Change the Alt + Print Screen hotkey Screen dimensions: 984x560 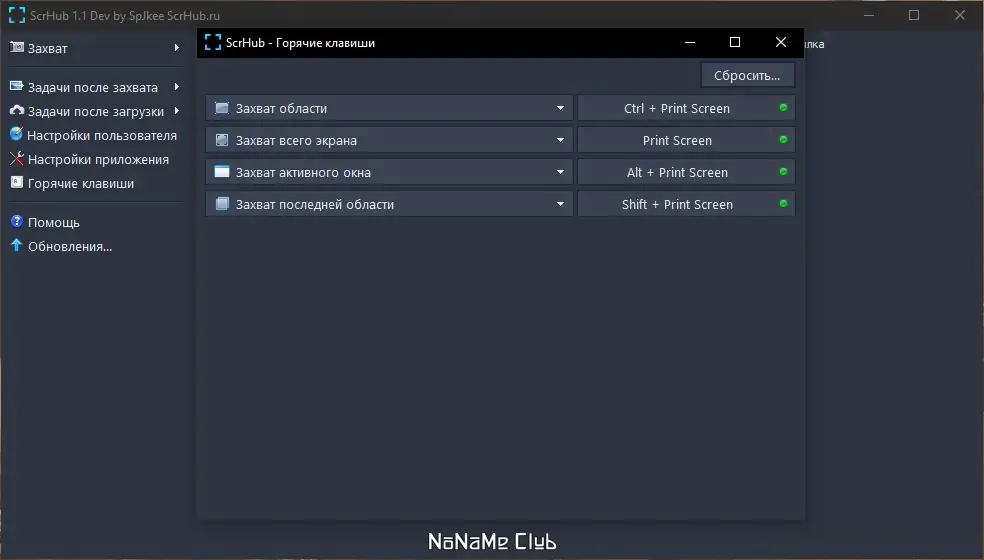point(686,172)
